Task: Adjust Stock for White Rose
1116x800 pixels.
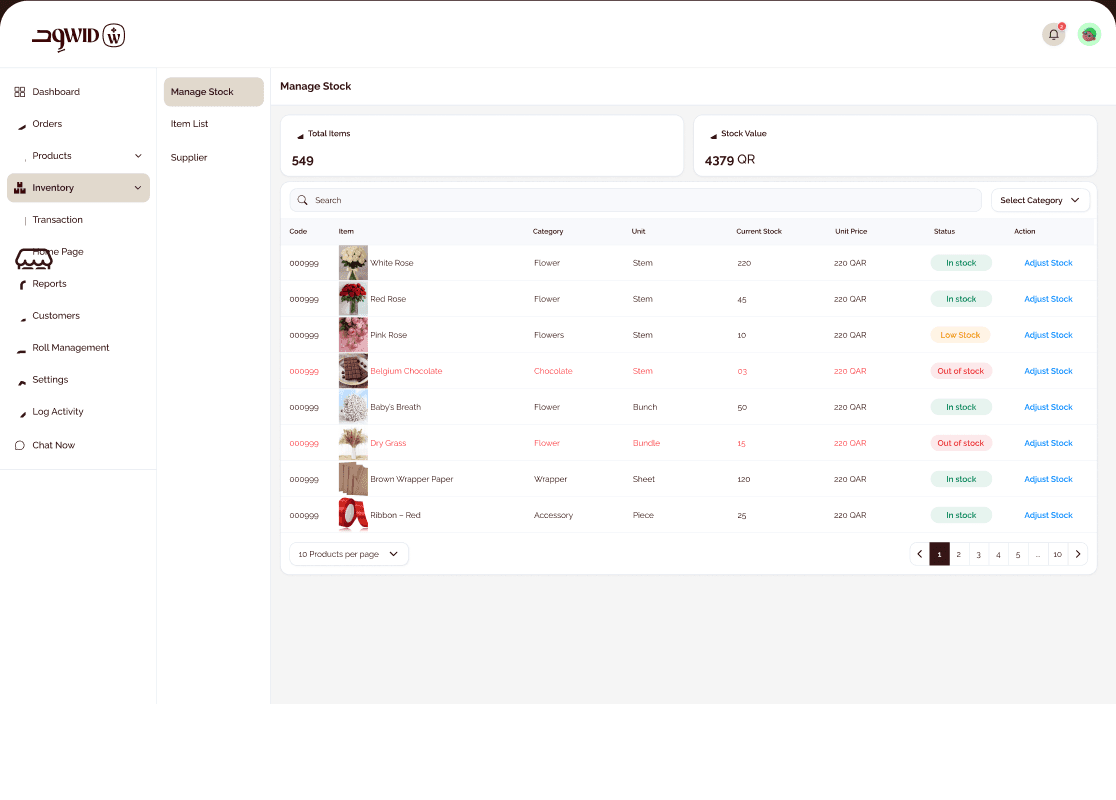Action: point(1048,263)
